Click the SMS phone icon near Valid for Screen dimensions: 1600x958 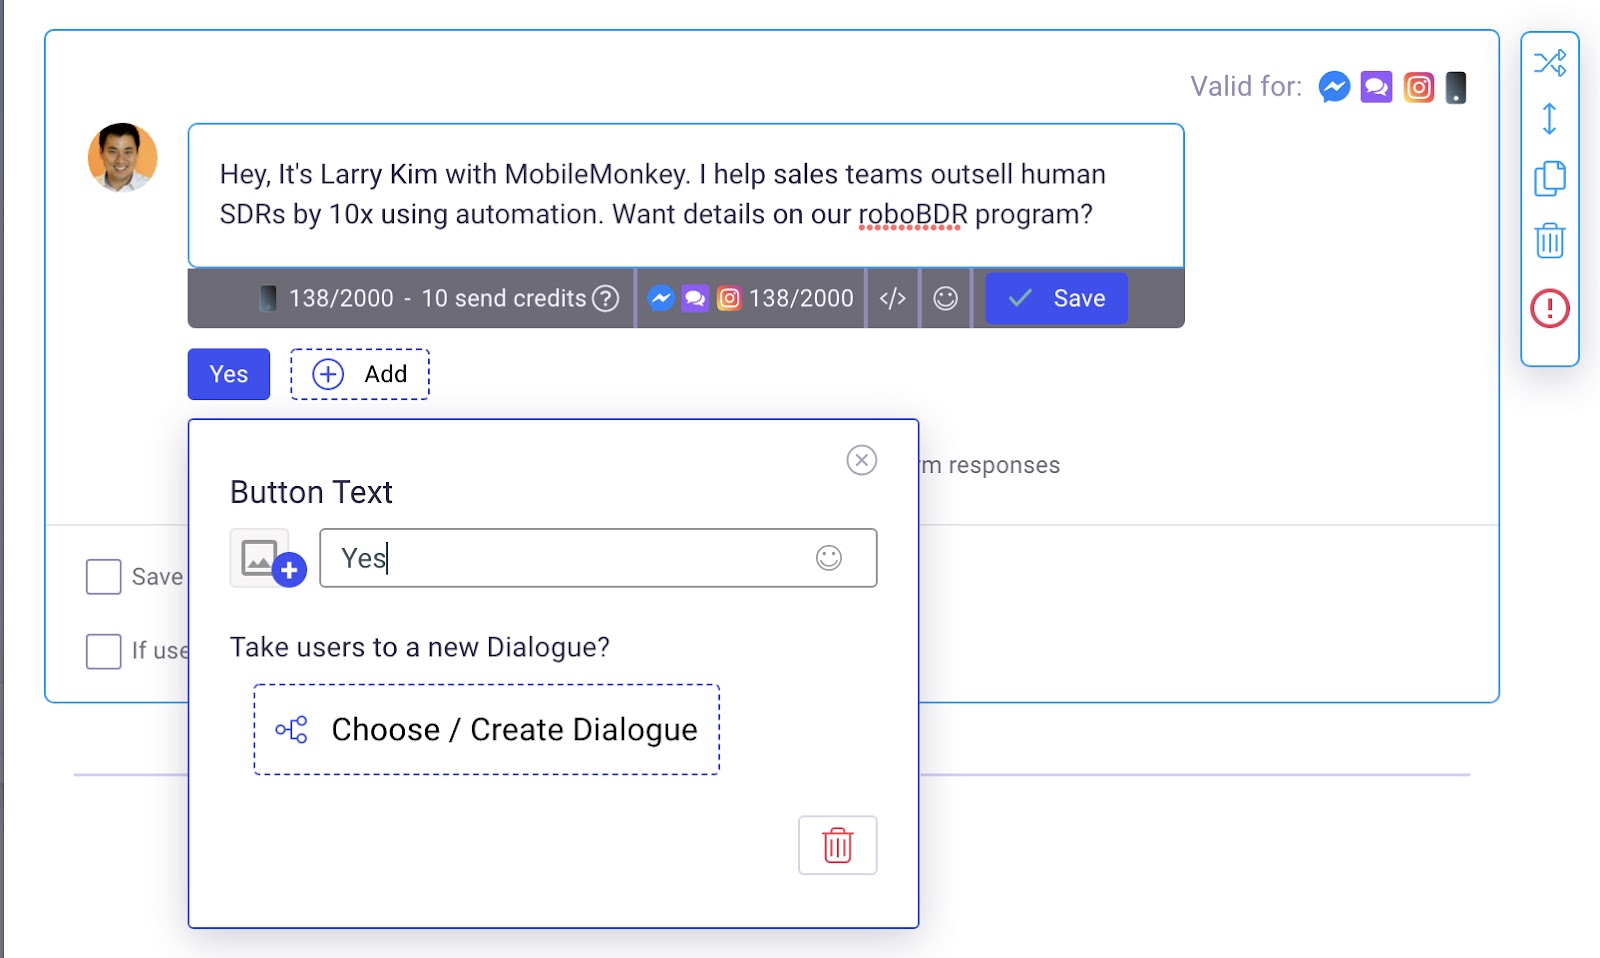1456,87
